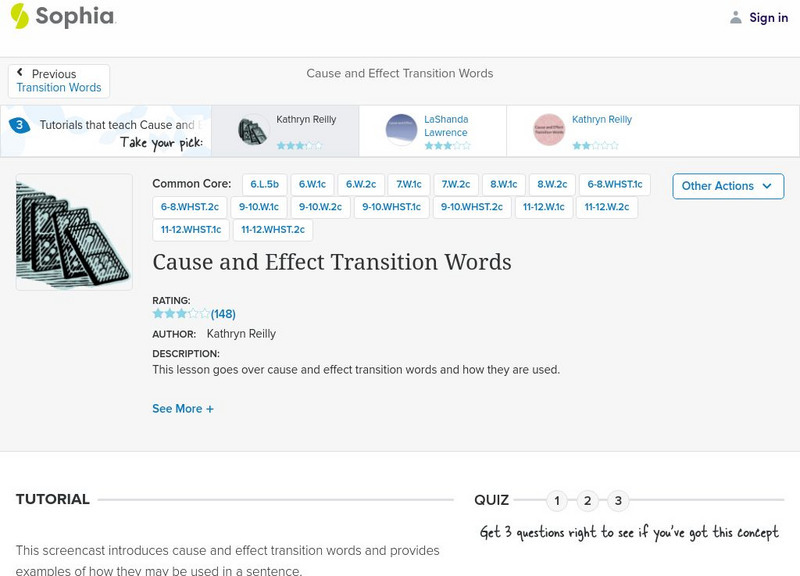Click the Previous left chevron icon

click(20, 73)
